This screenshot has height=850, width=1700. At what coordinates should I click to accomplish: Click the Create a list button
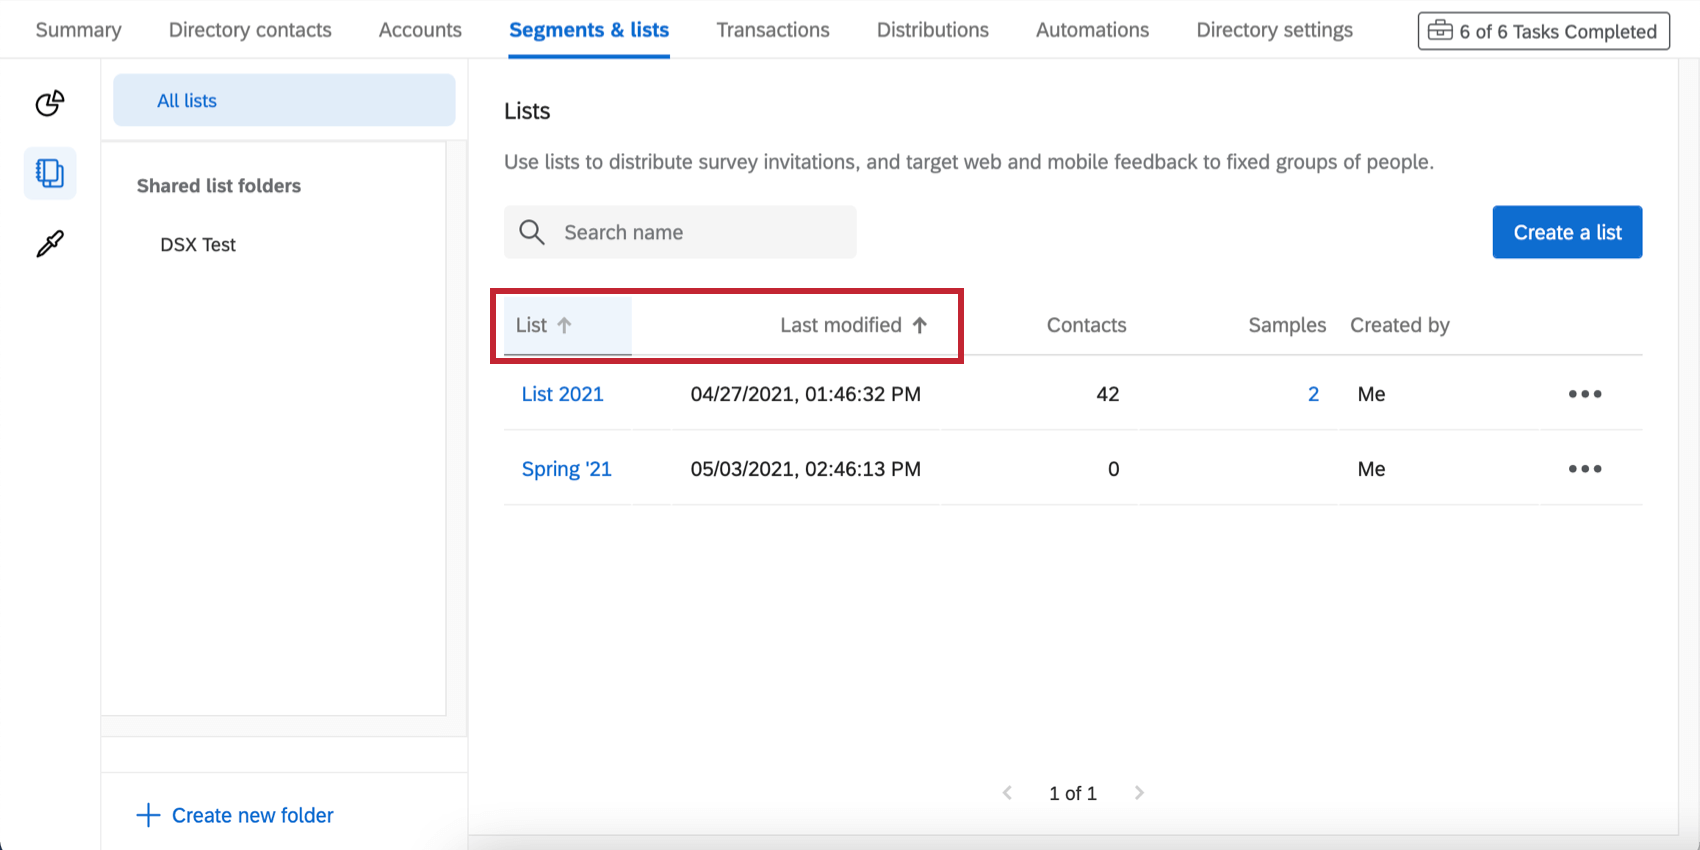[1567, 232]
